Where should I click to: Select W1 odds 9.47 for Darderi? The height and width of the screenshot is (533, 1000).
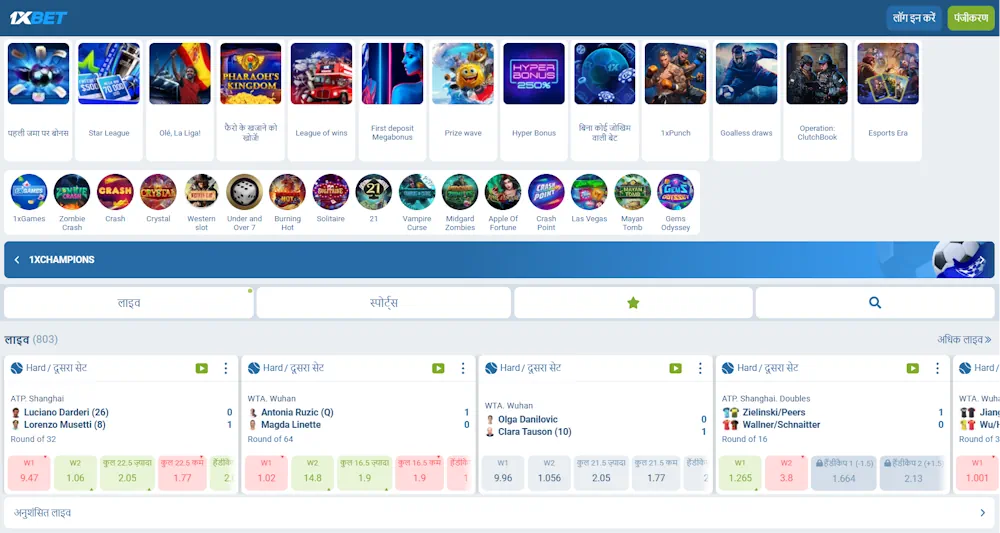coord(30,473)
